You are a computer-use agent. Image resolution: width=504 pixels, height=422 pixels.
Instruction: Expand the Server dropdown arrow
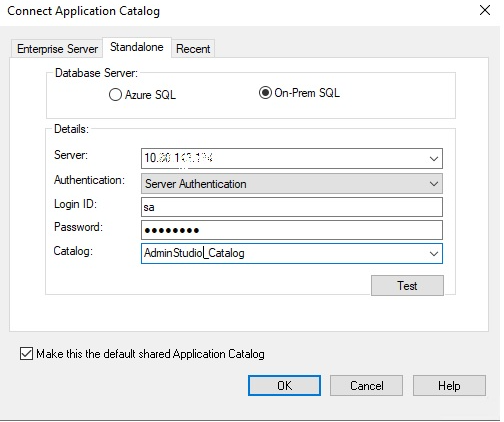click(x=434, y=159)
